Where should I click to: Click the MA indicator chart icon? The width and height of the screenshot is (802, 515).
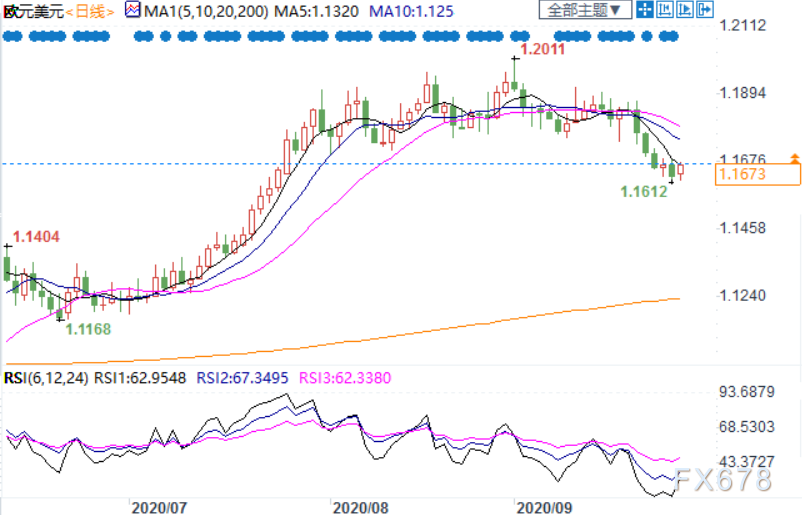click(x=132, y=10)
